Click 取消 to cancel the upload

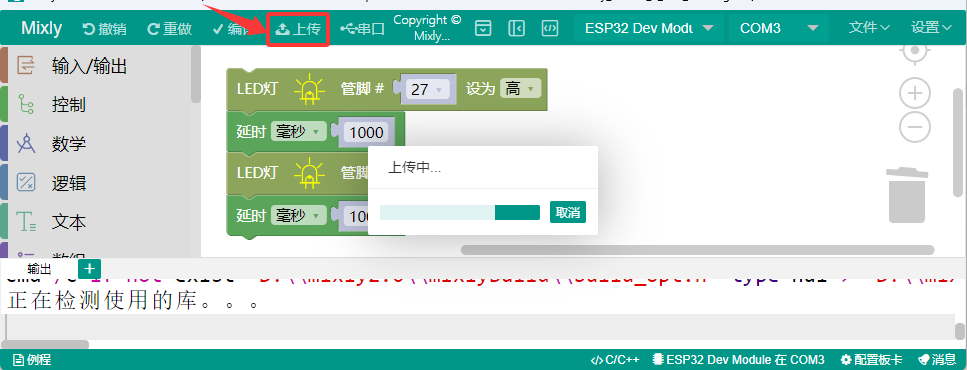[567, 213]
